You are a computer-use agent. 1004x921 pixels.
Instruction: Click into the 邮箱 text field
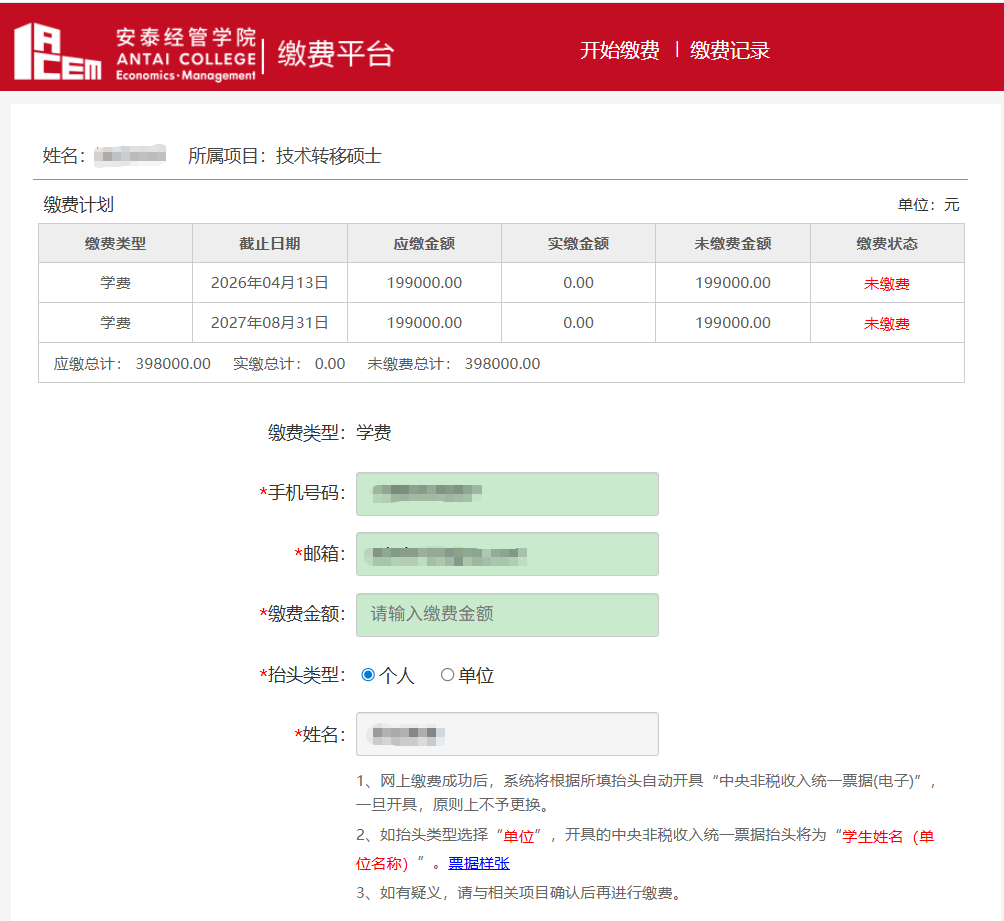(507, 554)
